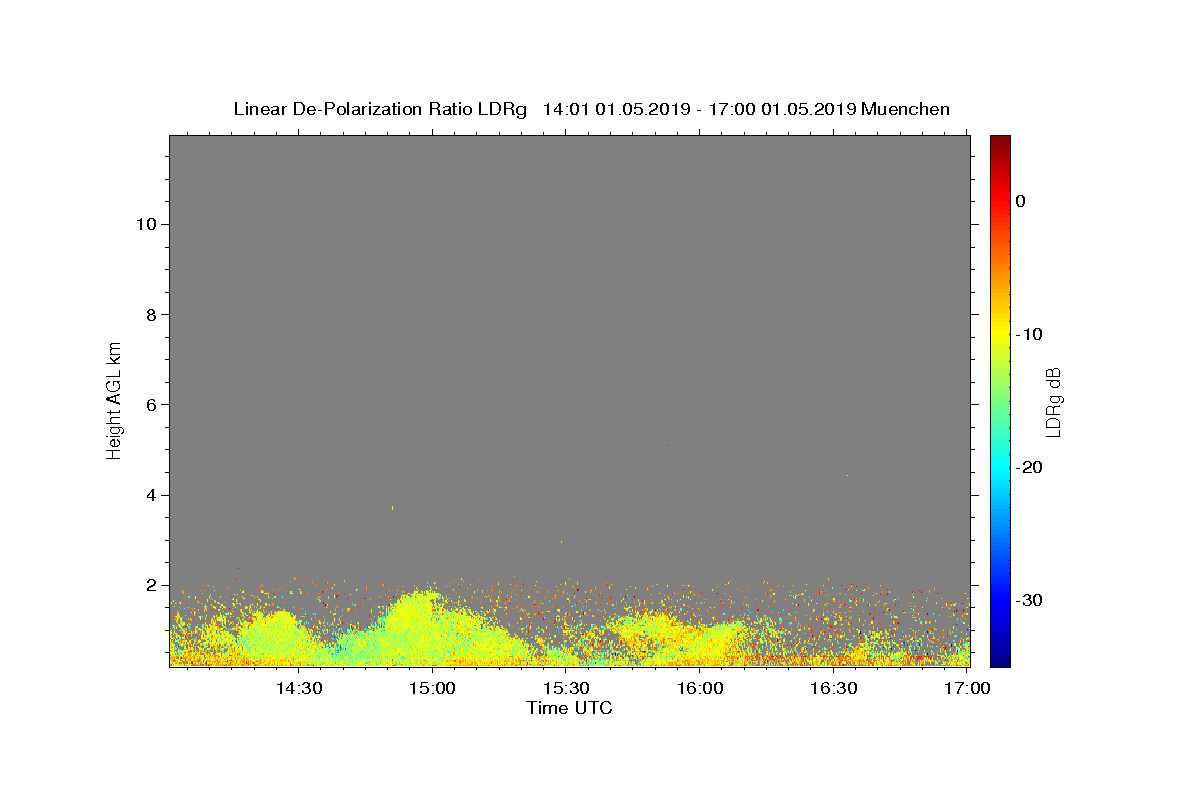
Task: Click the blue -30 dB colorbar region
Action: pos(1000,600)
